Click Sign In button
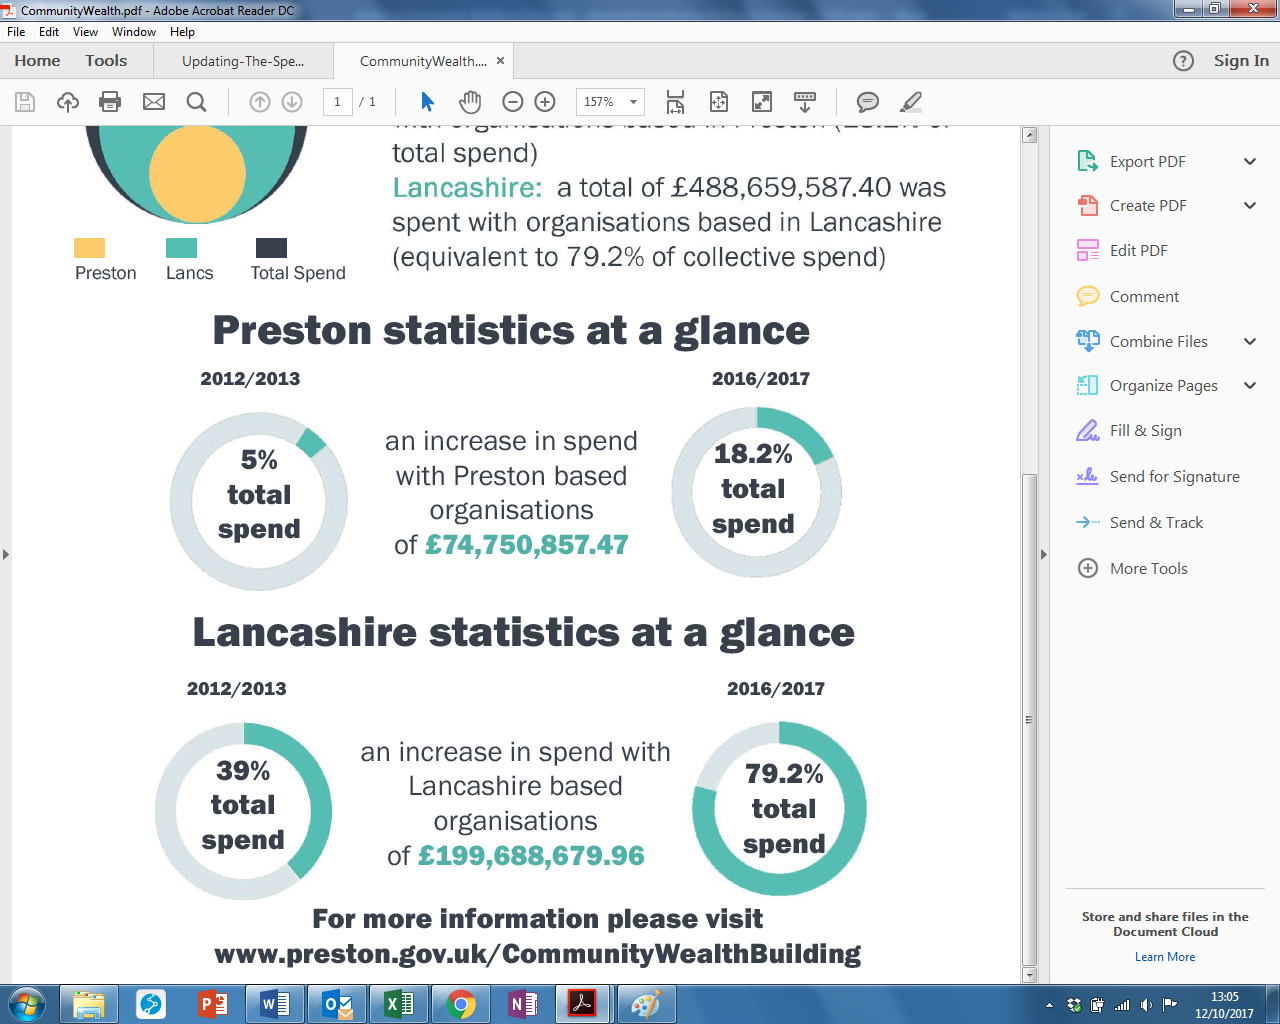The height and width of the screenshot is (1024, 1280). (1241, 61)
